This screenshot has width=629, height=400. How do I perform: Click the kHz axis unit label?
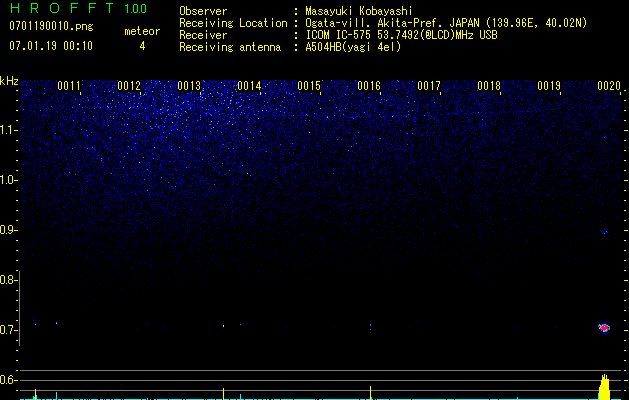click(9, 81)
